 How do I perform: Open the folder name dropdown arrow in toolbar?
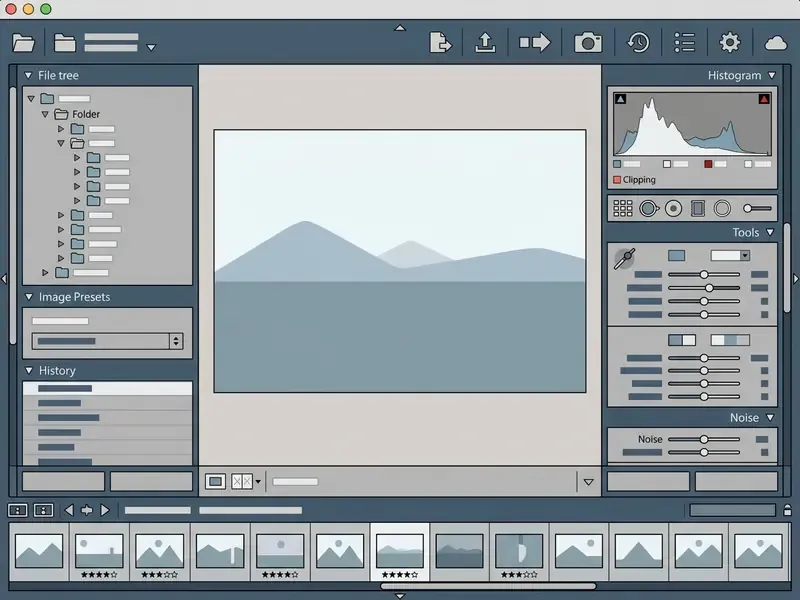point(151,47)
